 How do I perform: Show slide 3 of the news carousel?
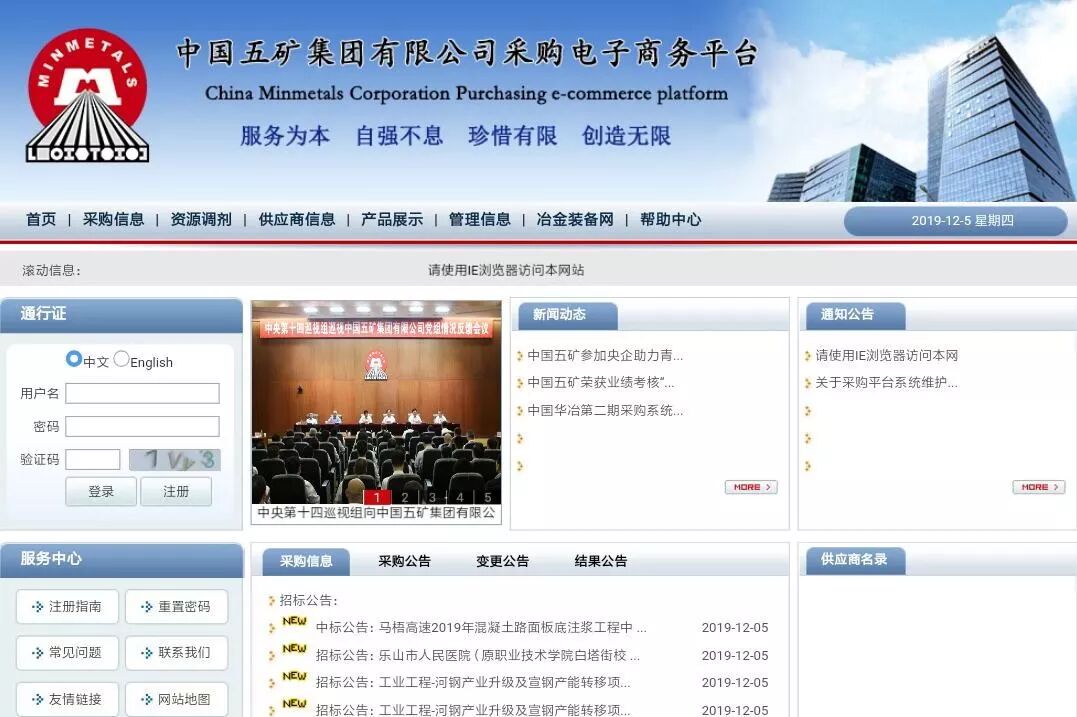[432, 497]
